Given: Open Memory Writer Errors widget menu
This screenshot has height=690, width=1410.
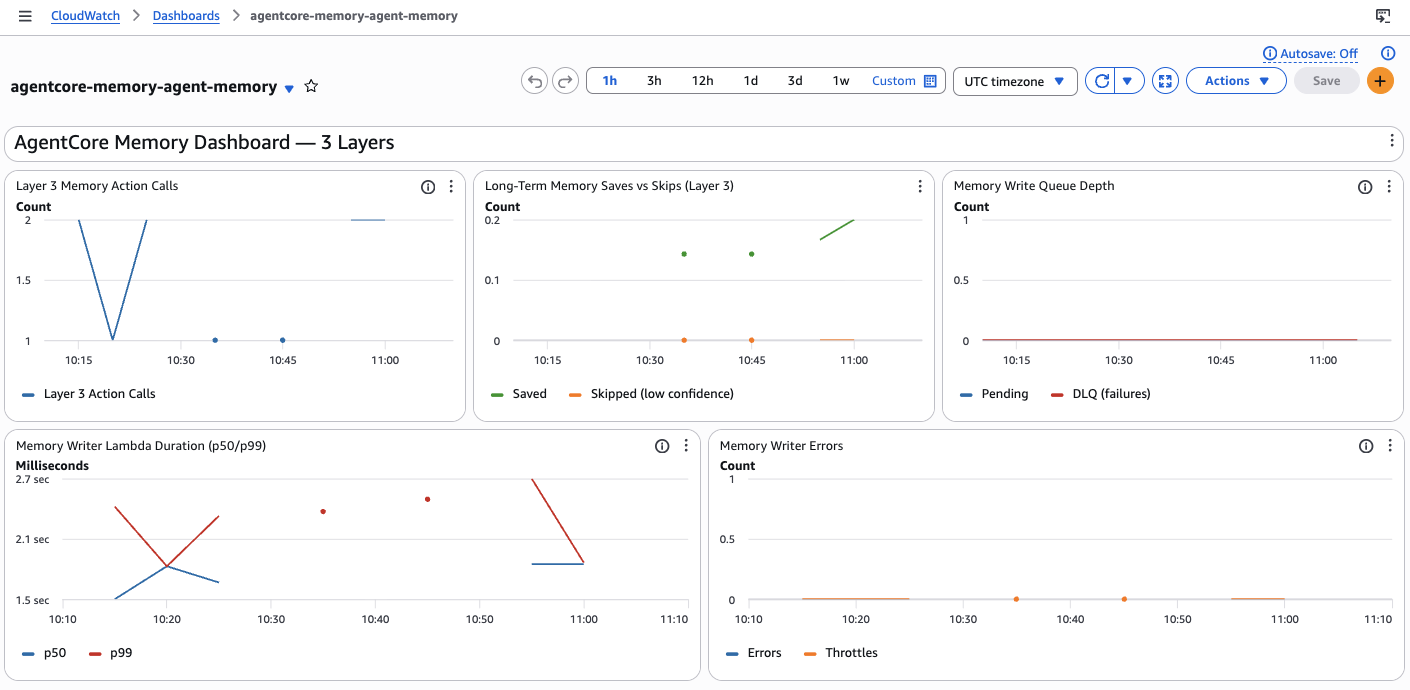Looking at the screenshot, I should (1390, 446).
